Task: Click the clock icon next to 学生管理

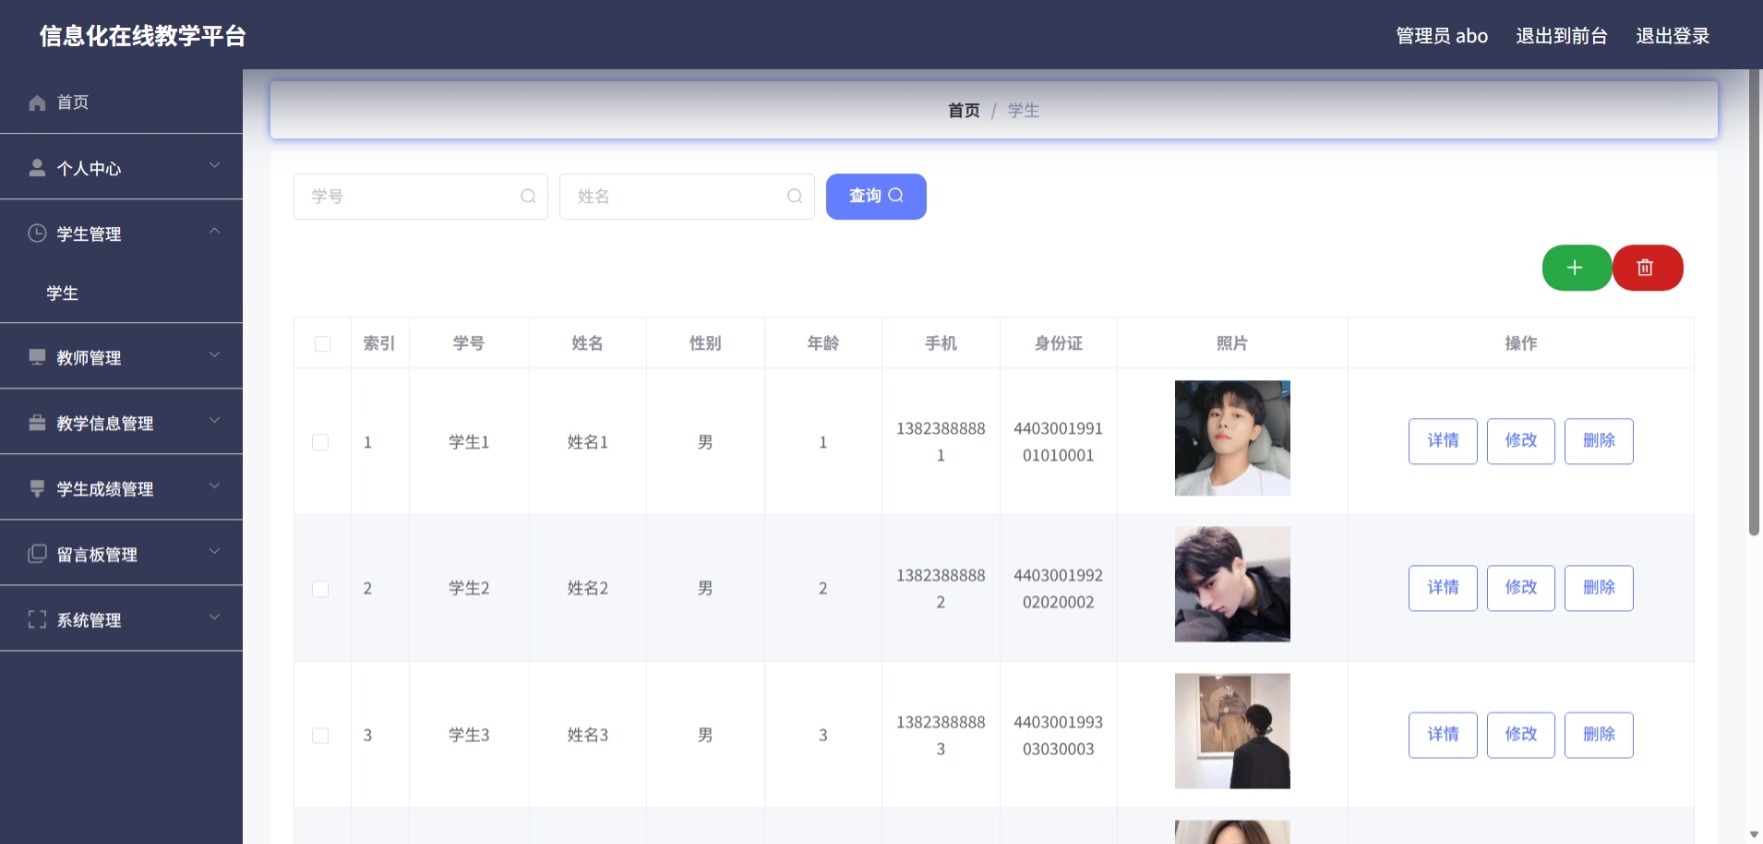Action: (x=37, y=233)
